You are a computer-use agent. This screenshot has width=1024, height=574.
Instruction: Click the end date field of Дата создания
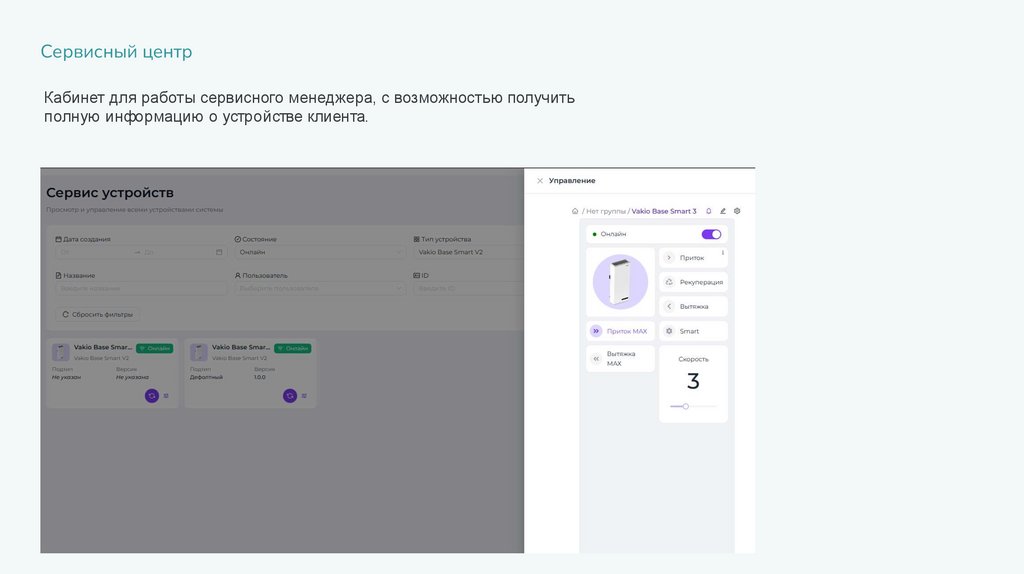point(178,252)
